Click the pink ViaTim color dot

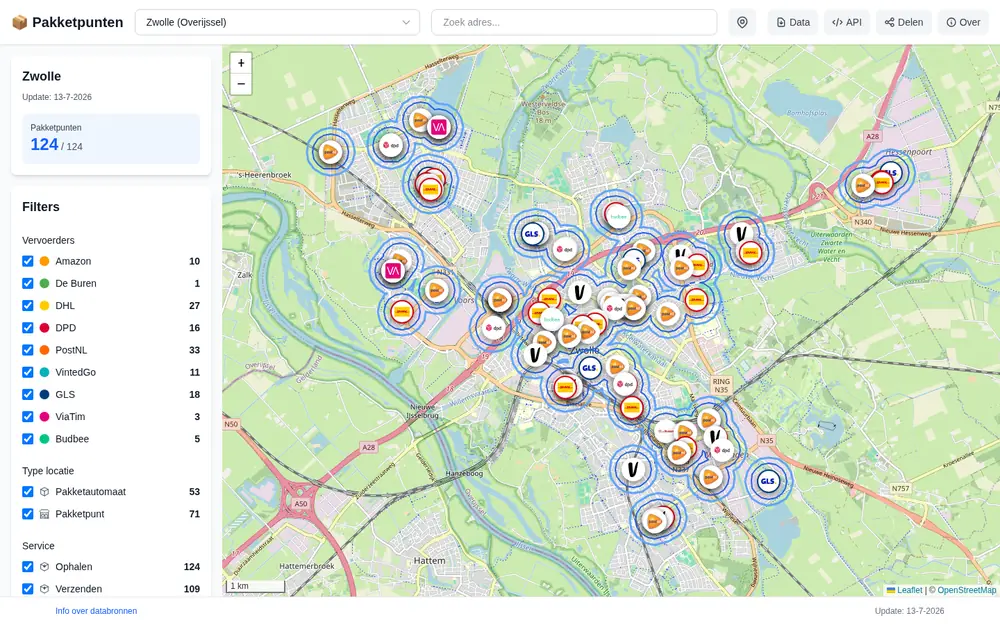45,416
